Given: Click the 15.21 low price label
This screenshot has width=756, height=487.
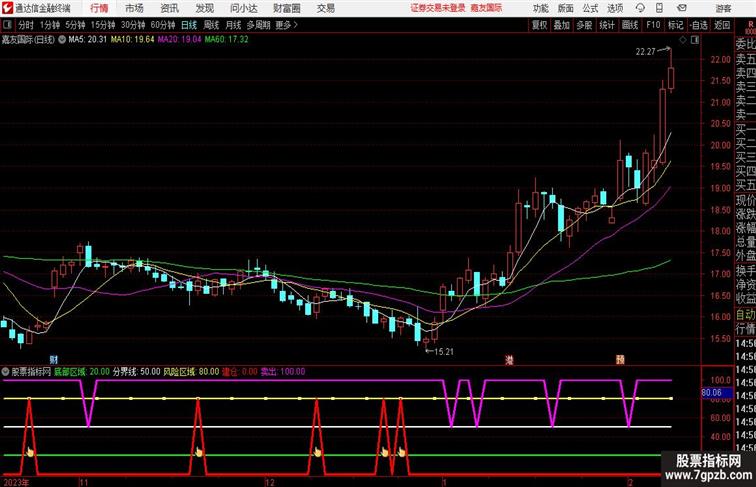Looking at the screenshot, I should [x=444, y=352].
